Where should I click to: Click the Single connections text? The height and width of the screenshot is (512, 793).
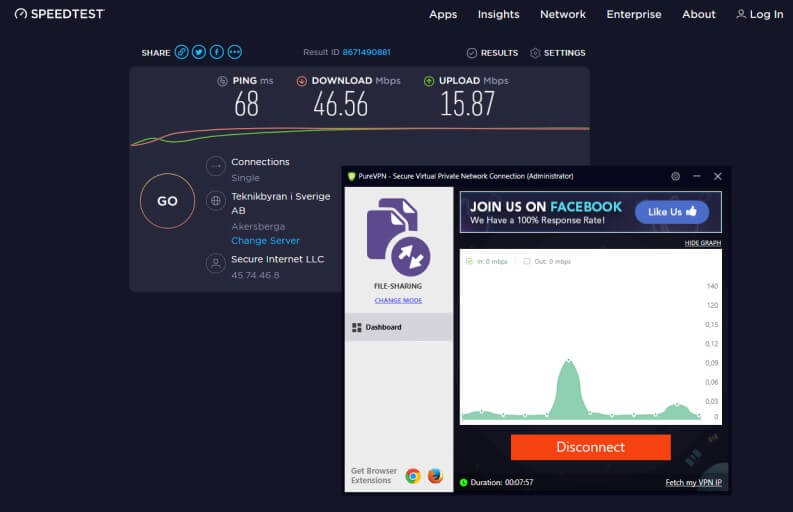(x=245, y=178)
